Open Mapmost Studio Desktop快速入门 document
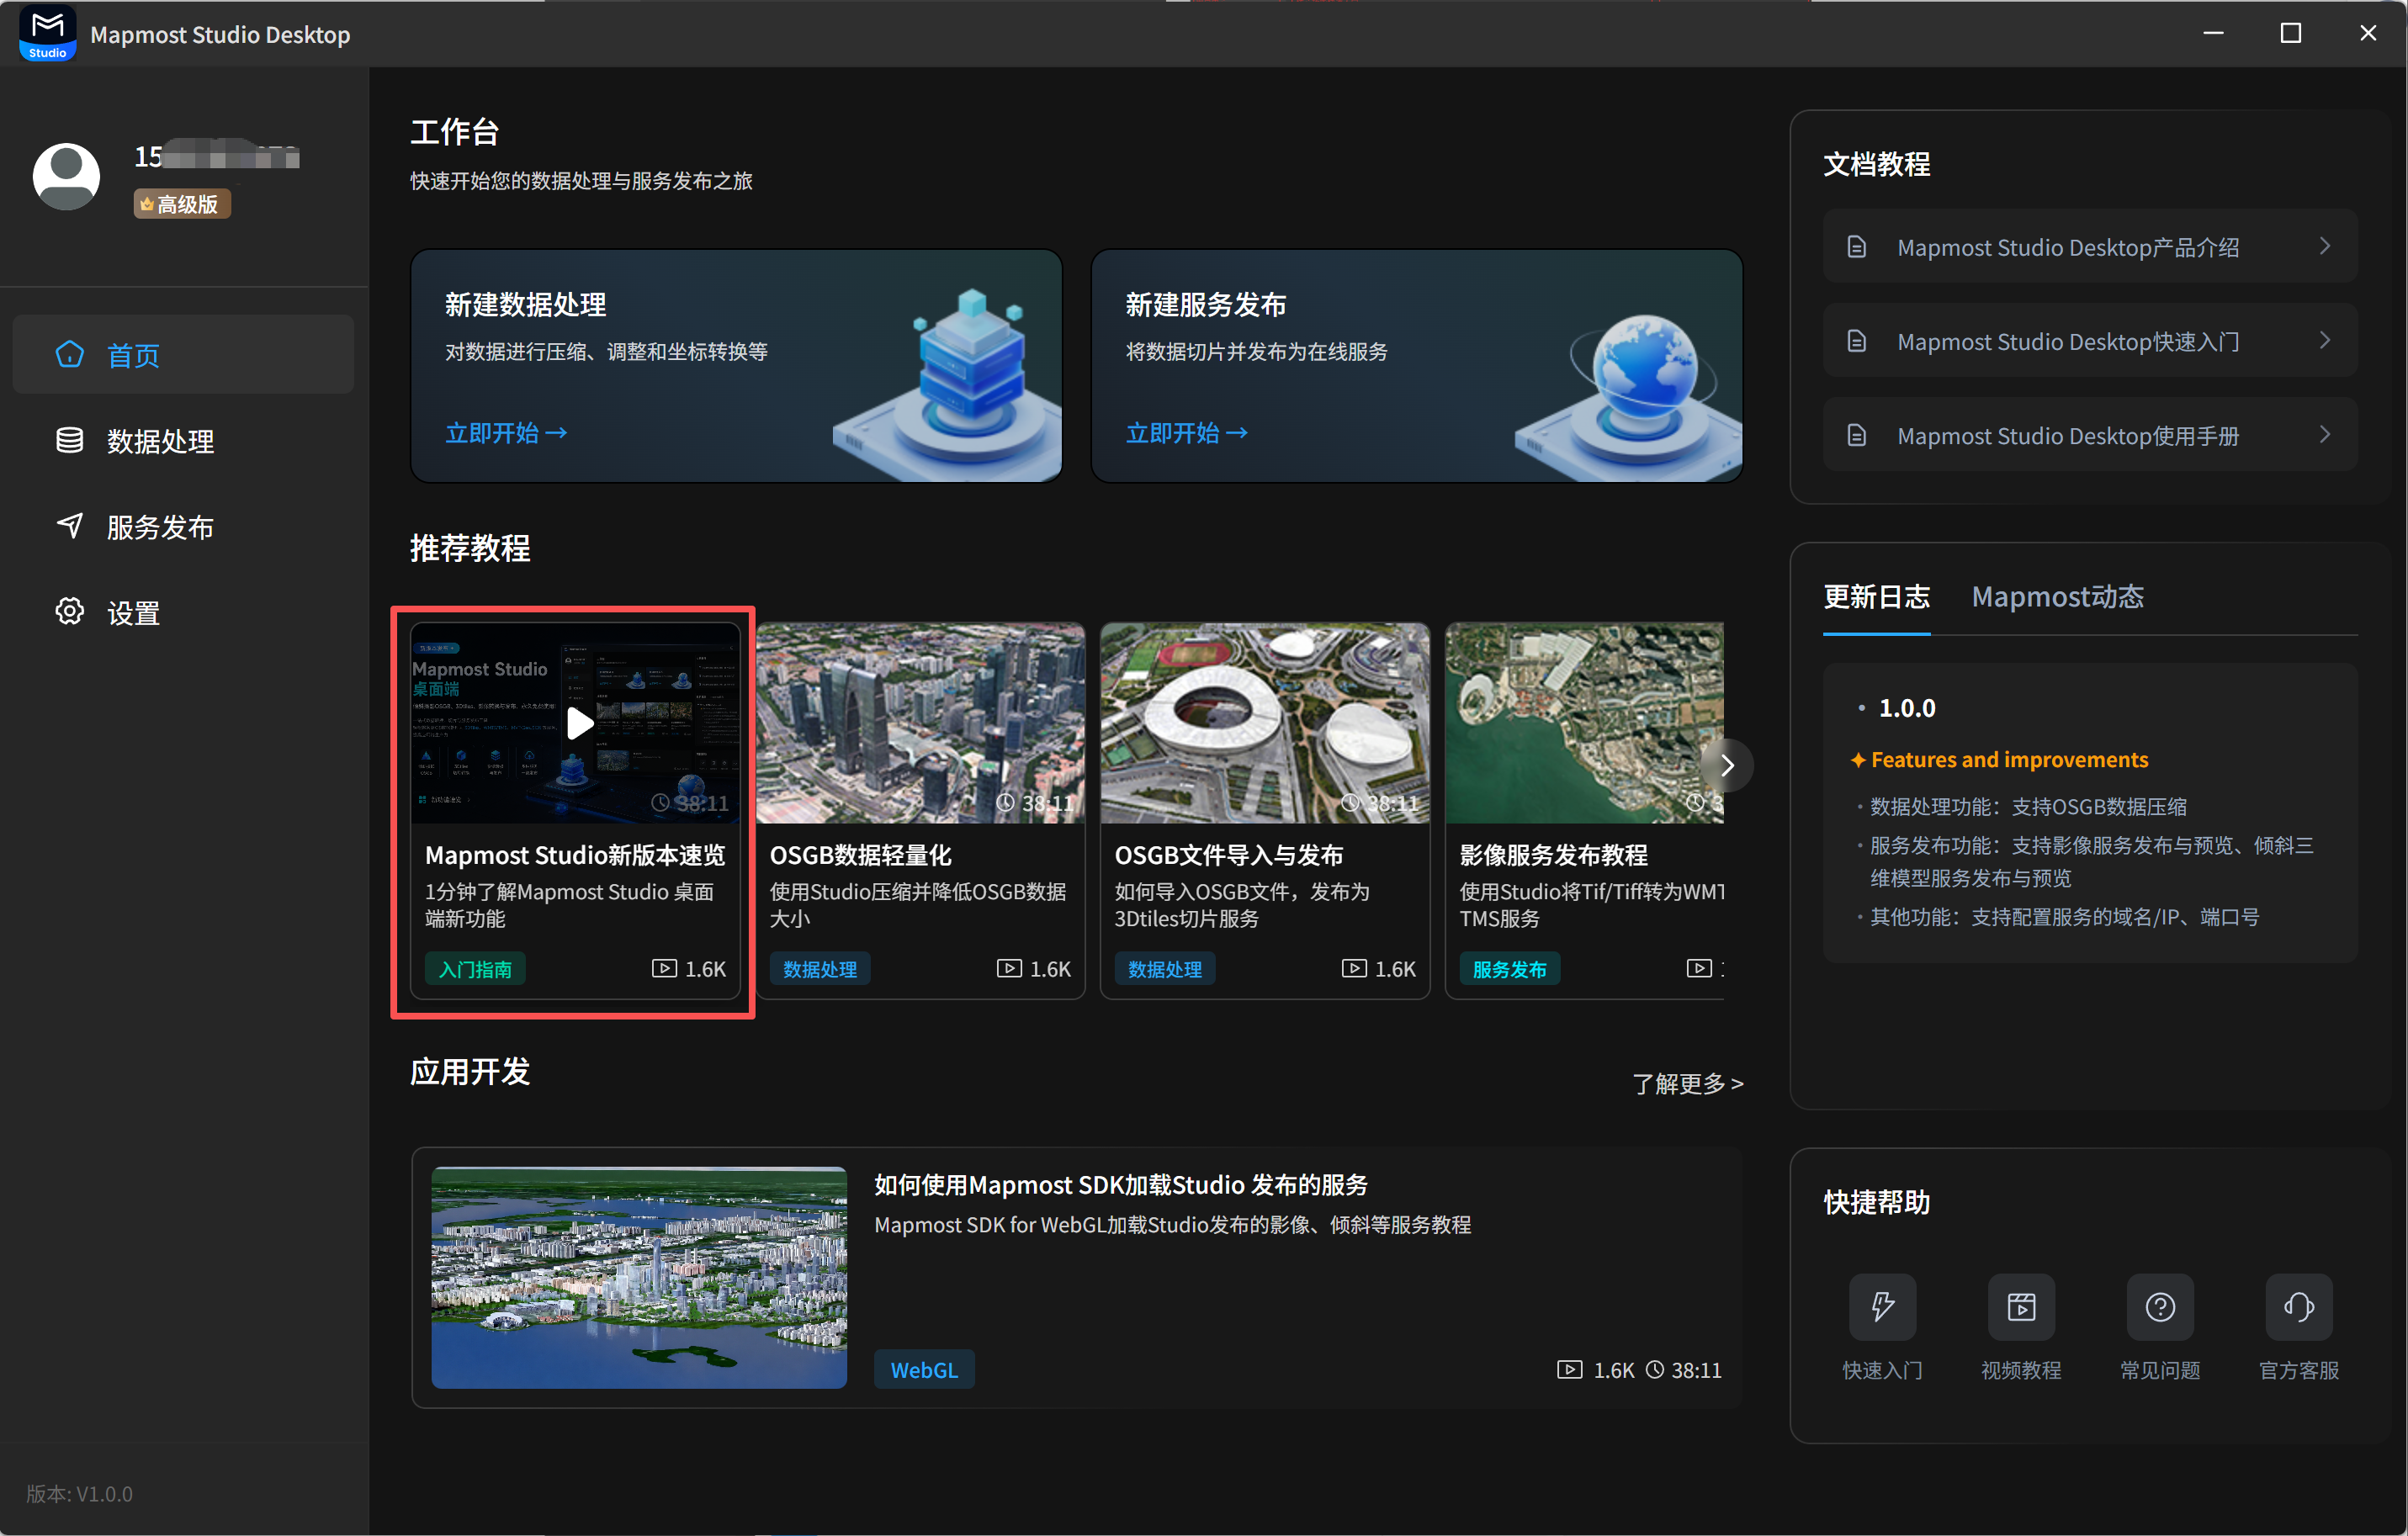This screenshot has height=1536, width=2408. coord(2090,341)
